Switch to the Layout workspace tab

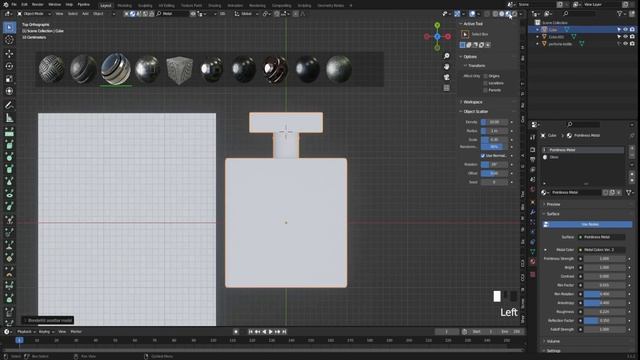[x=106, y=6]
